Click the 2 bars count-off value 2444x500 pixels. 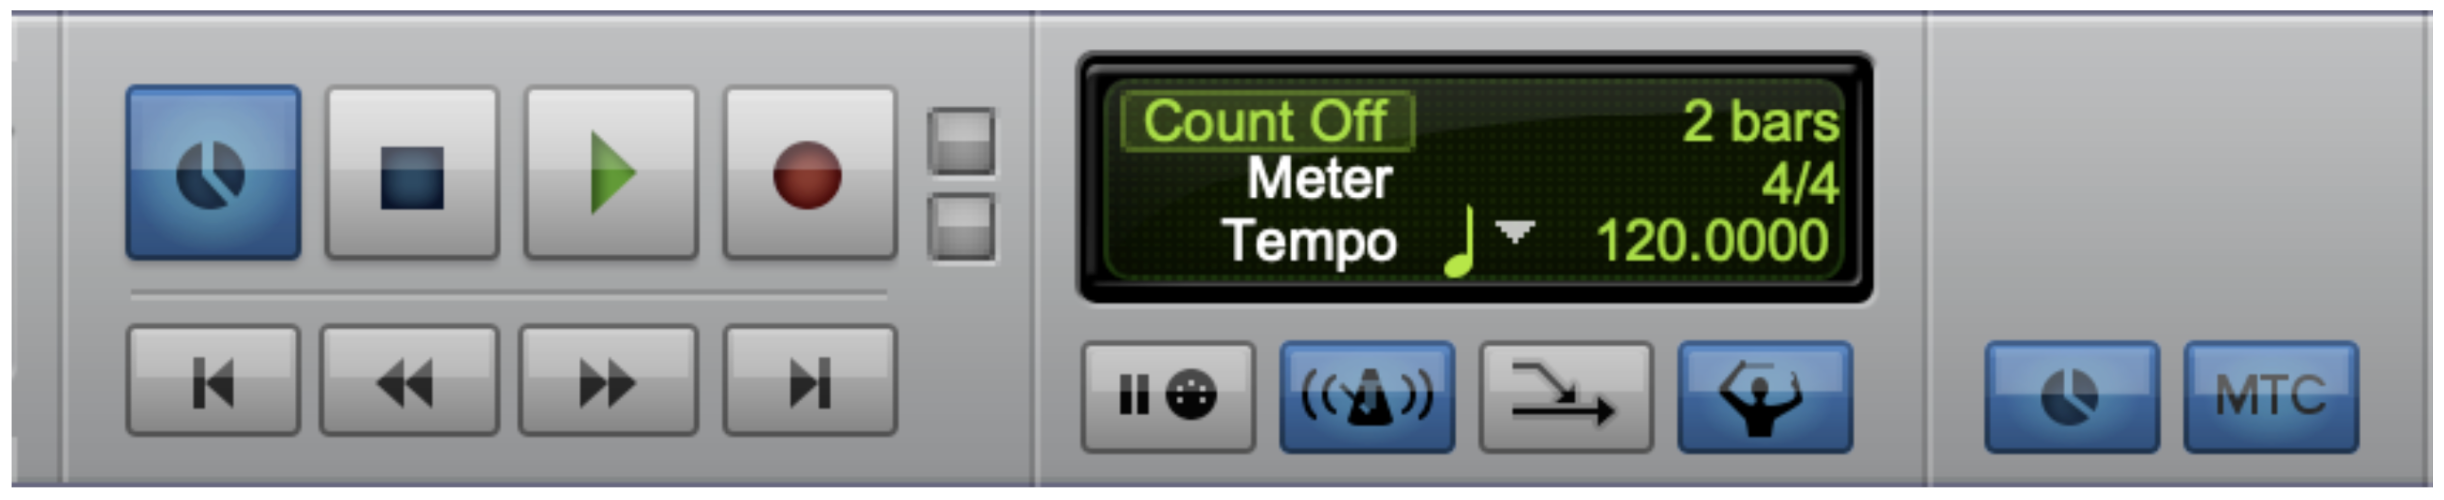pos(1760,122)
